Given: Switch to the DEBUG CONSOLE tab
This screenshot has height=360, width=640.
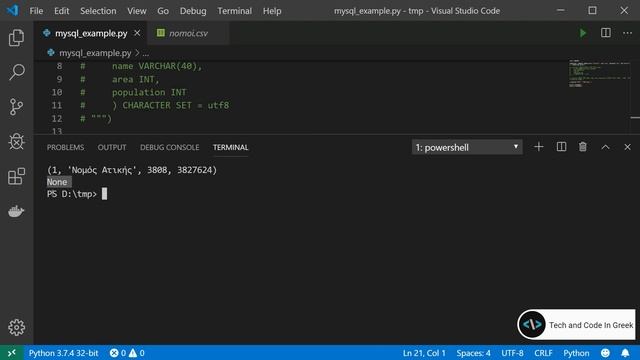Looking at the screenshot, I should pyautogui.click(x=169, y=147).
